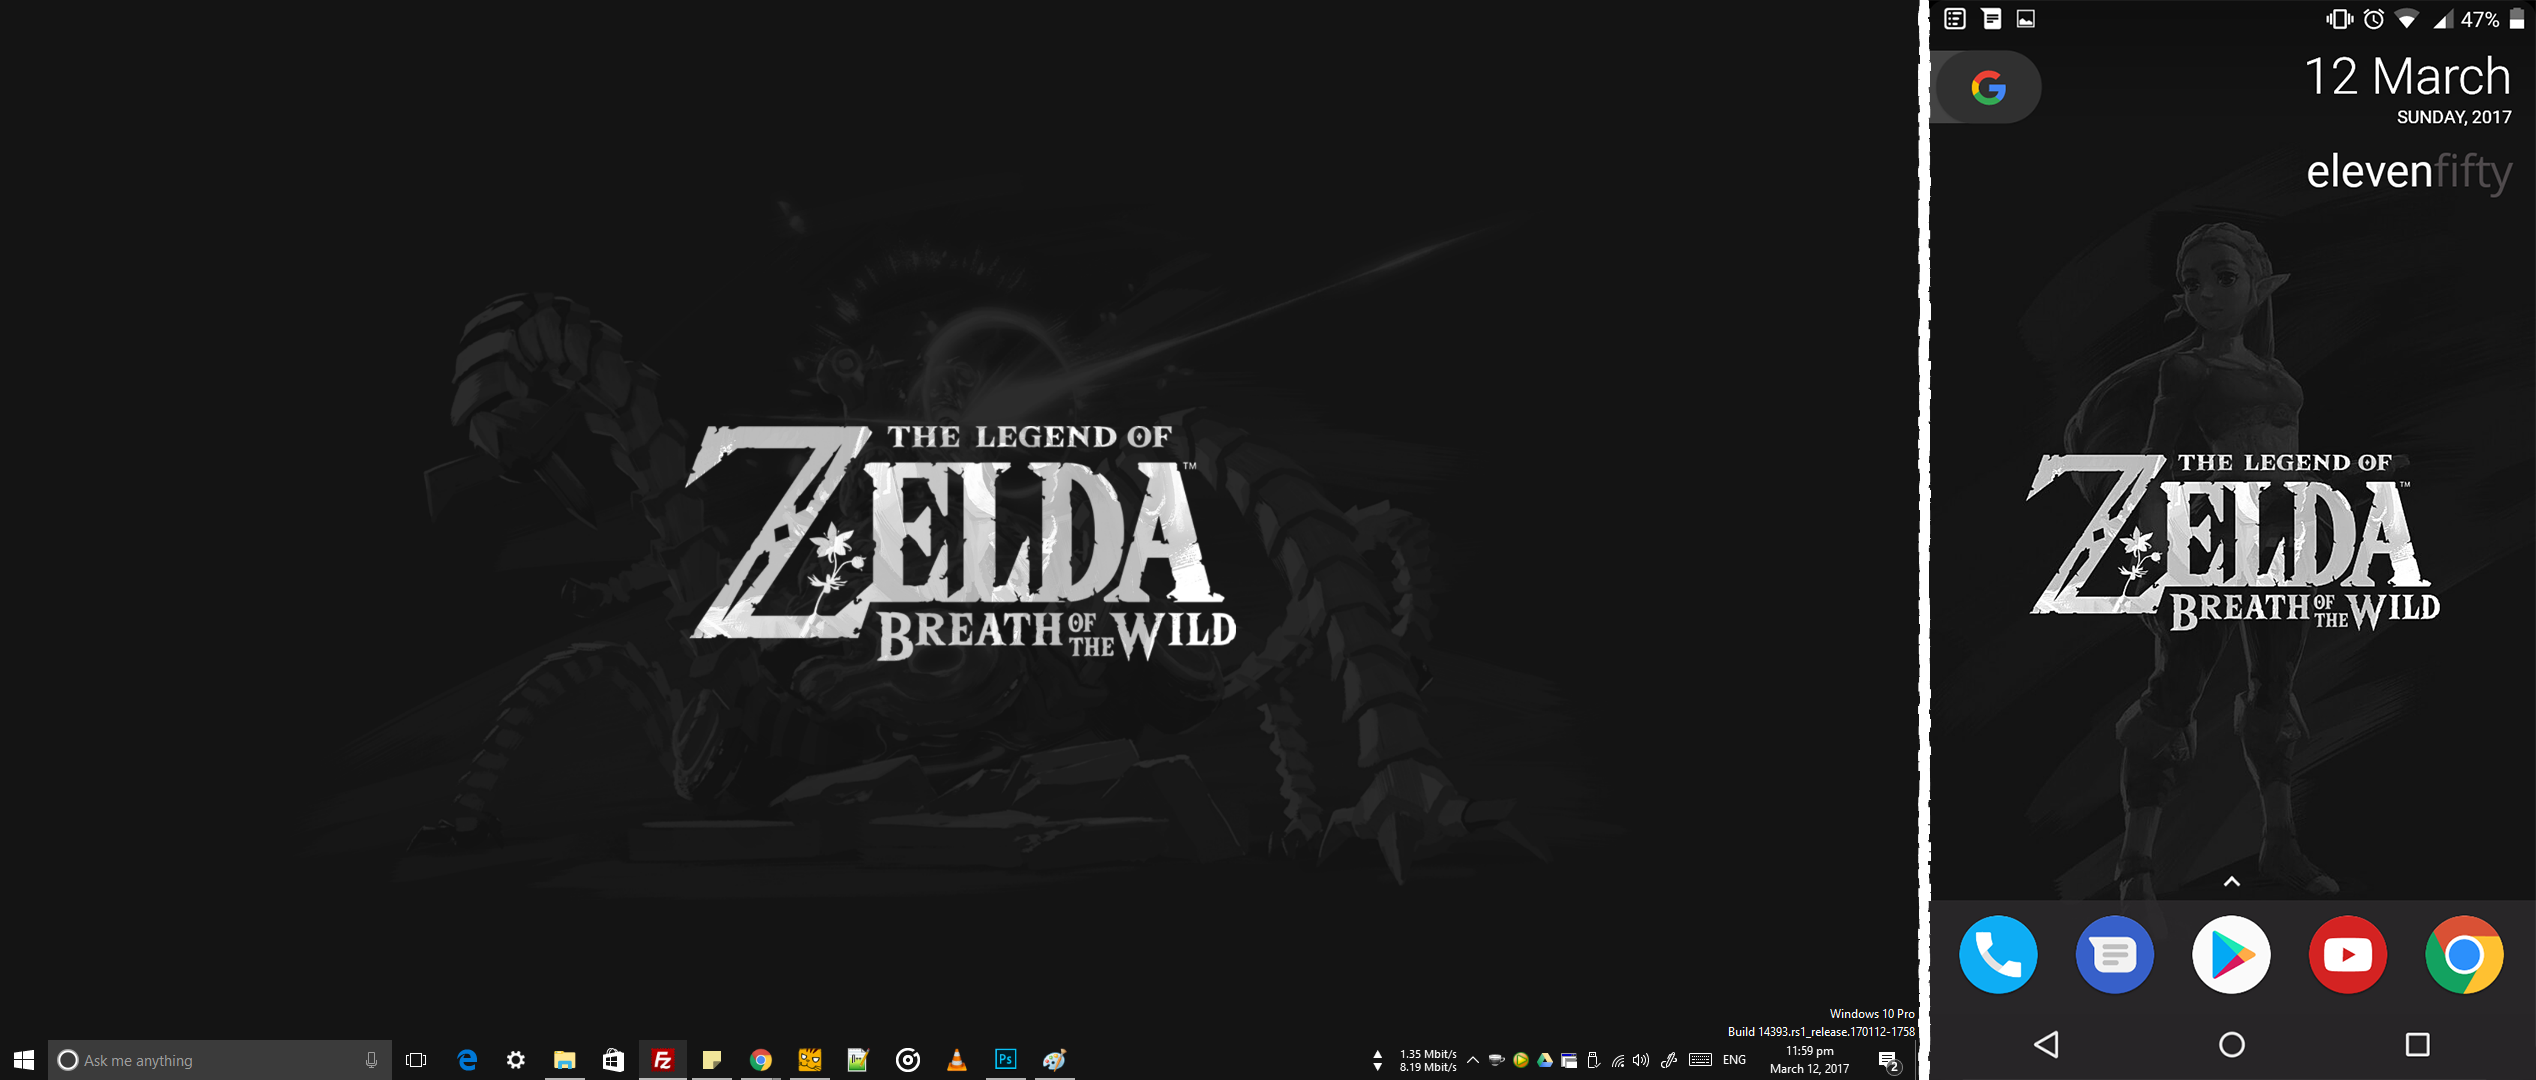Launch Photoshop from the taskbar
This screenshot has height=1080, width=2536.
click(1005, 1060)
